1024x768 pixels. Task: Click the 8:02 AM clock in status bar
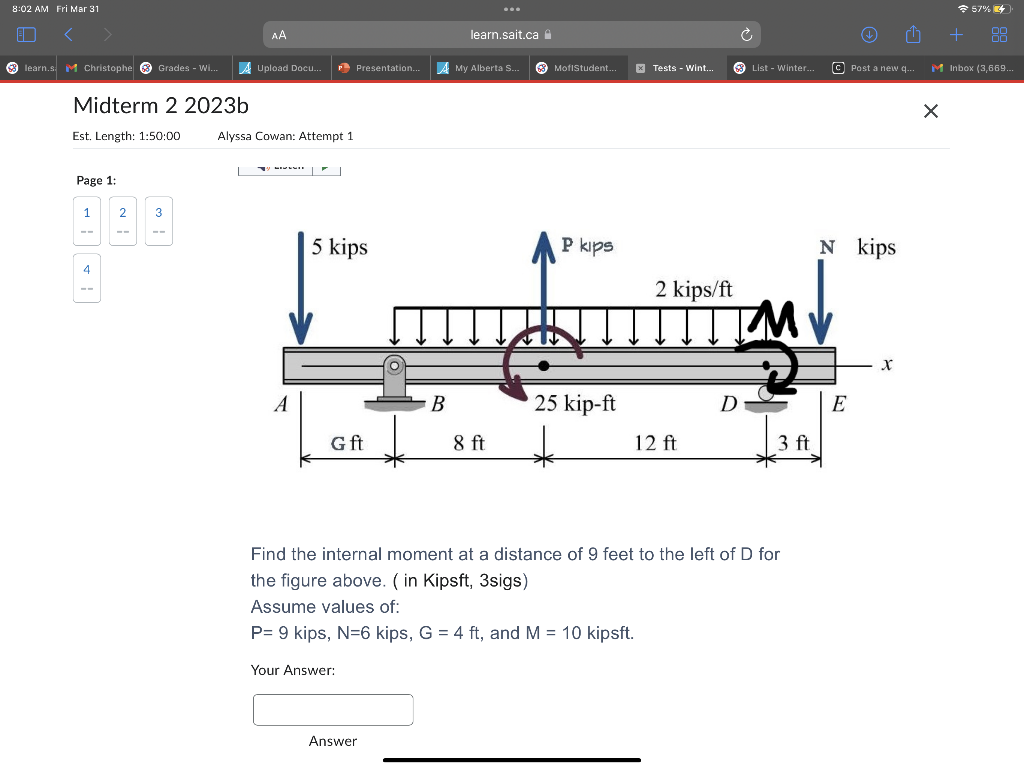[x=30, y=9]
